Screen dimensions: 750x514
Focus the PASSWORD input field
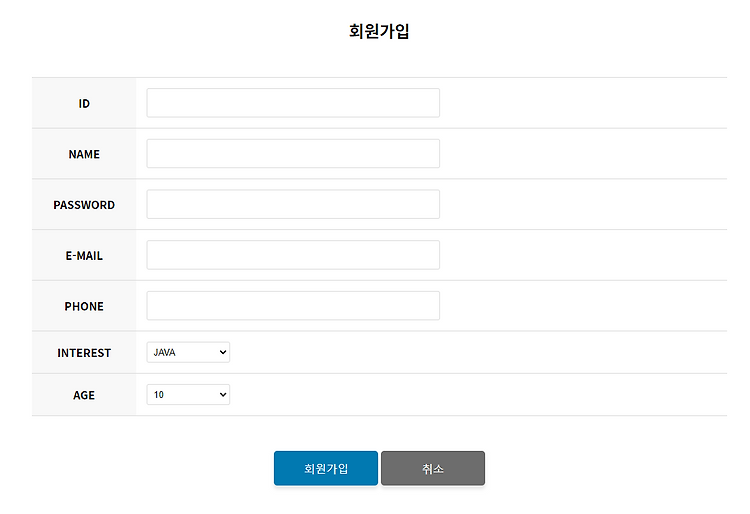coord(293,204)
